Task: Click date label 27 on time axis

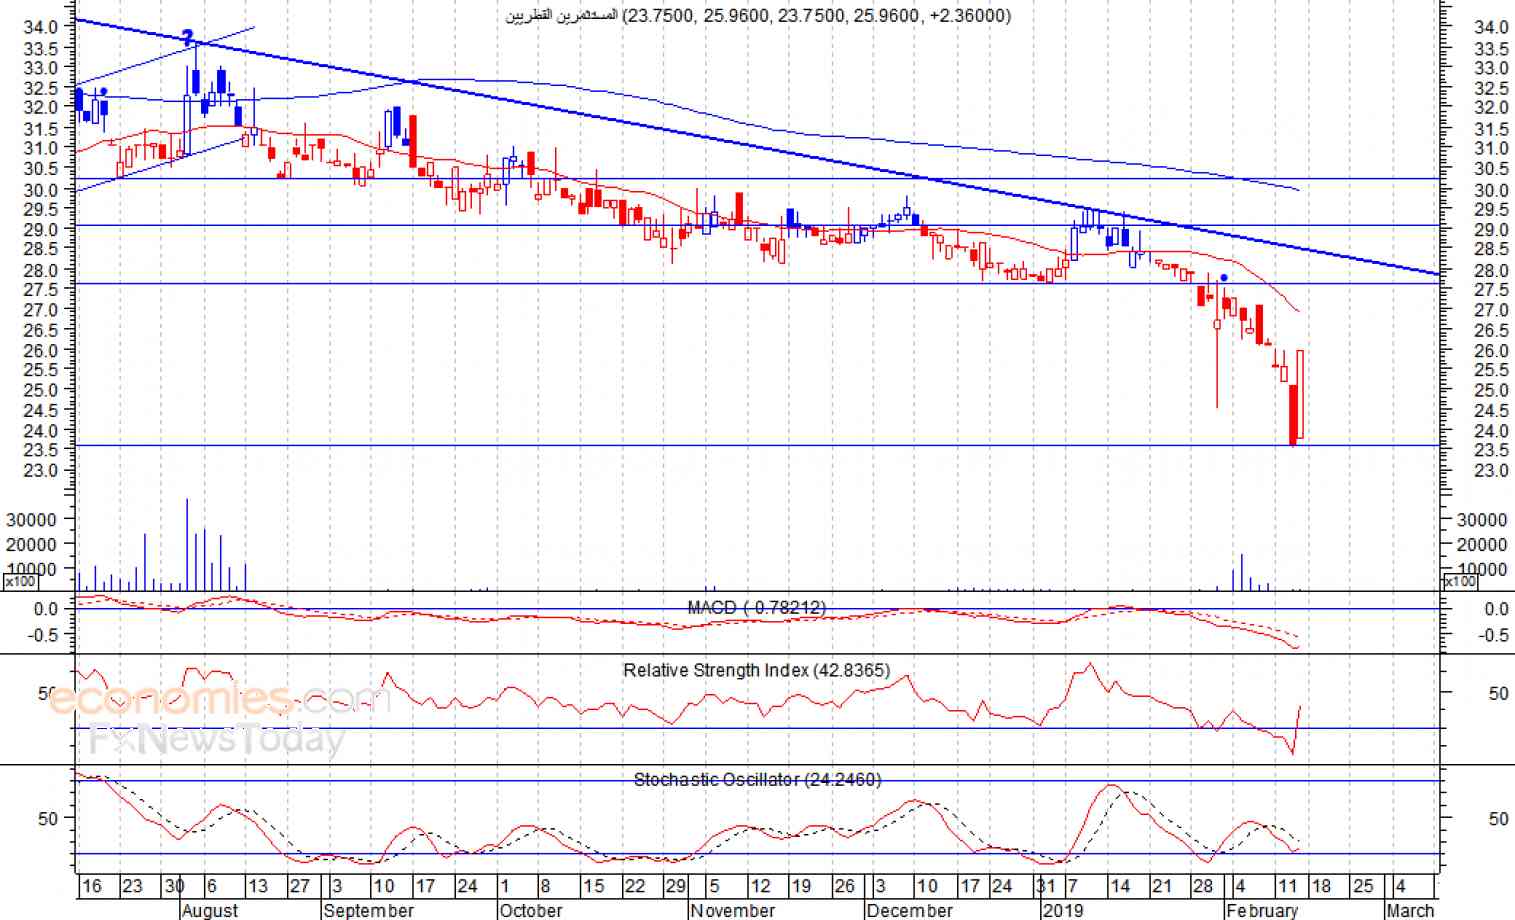Action: (x=299, y=886)
